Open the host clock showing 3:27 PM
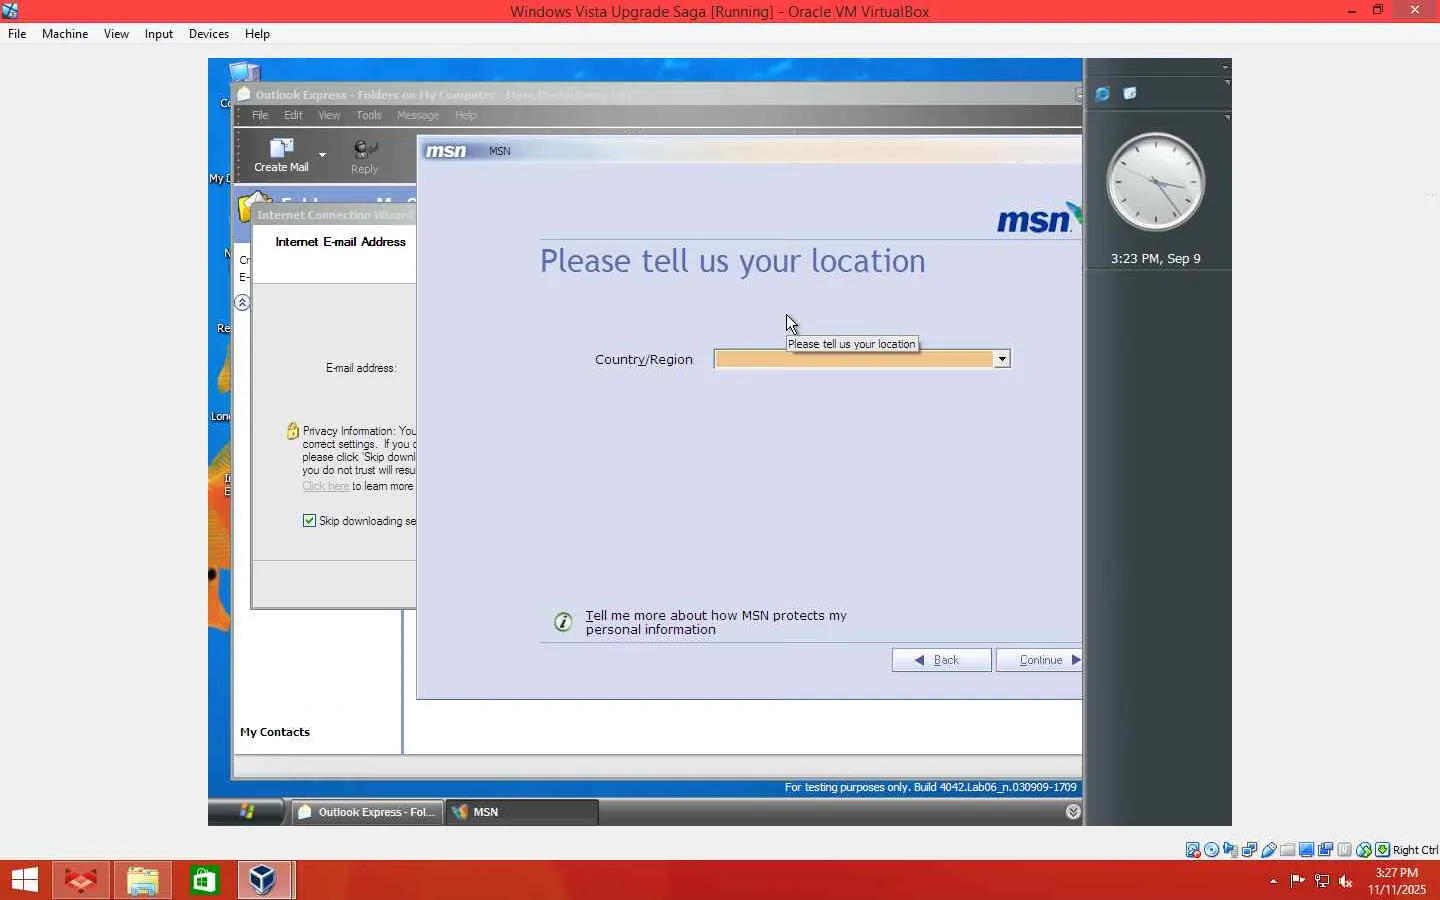The image size is (1440, 900). (x=1397, y=881)
